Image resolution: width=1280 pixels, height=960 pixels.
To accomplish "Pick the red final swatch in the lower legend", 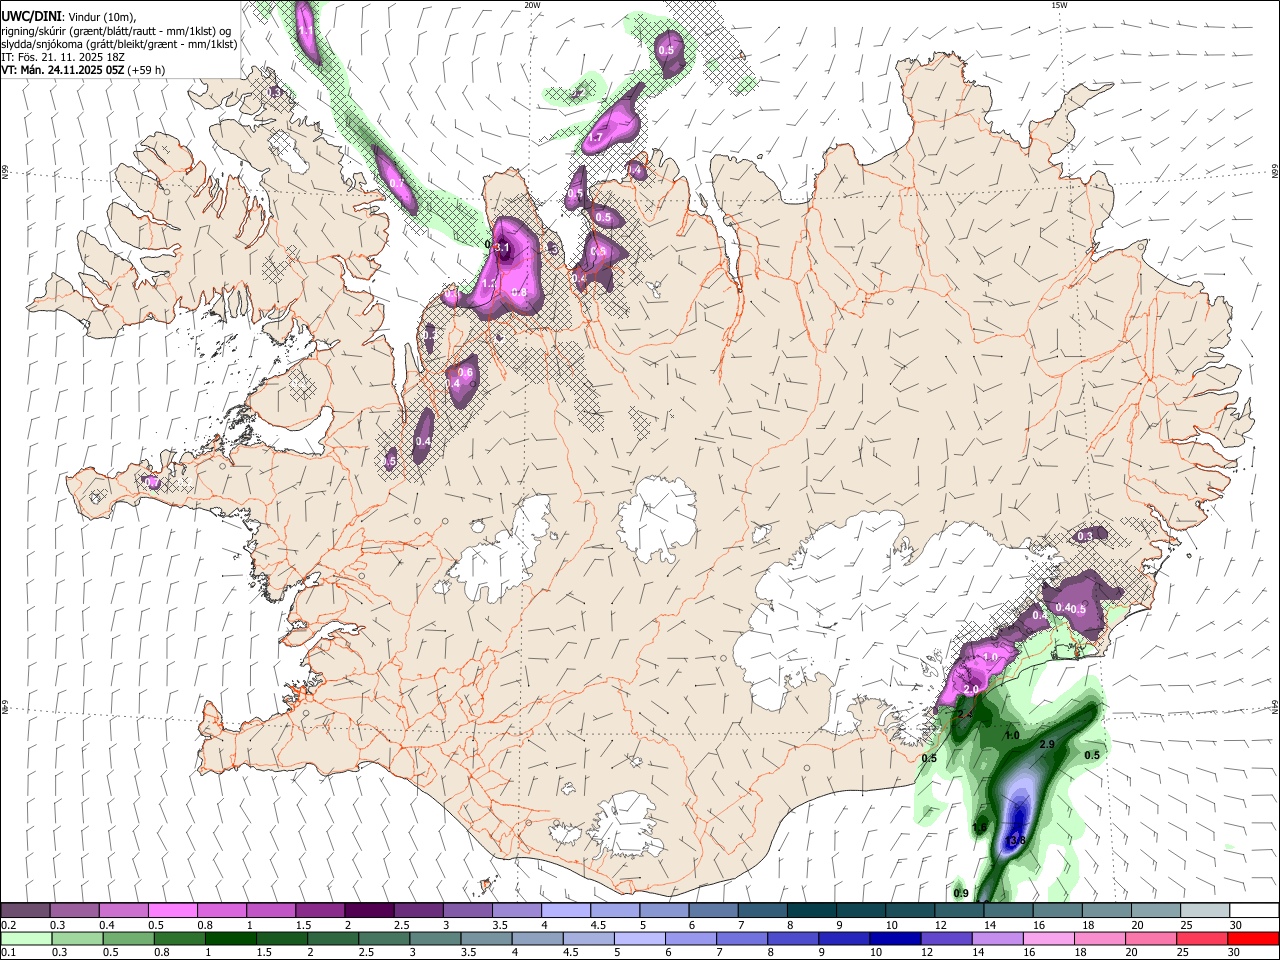I will point(1253,939).
